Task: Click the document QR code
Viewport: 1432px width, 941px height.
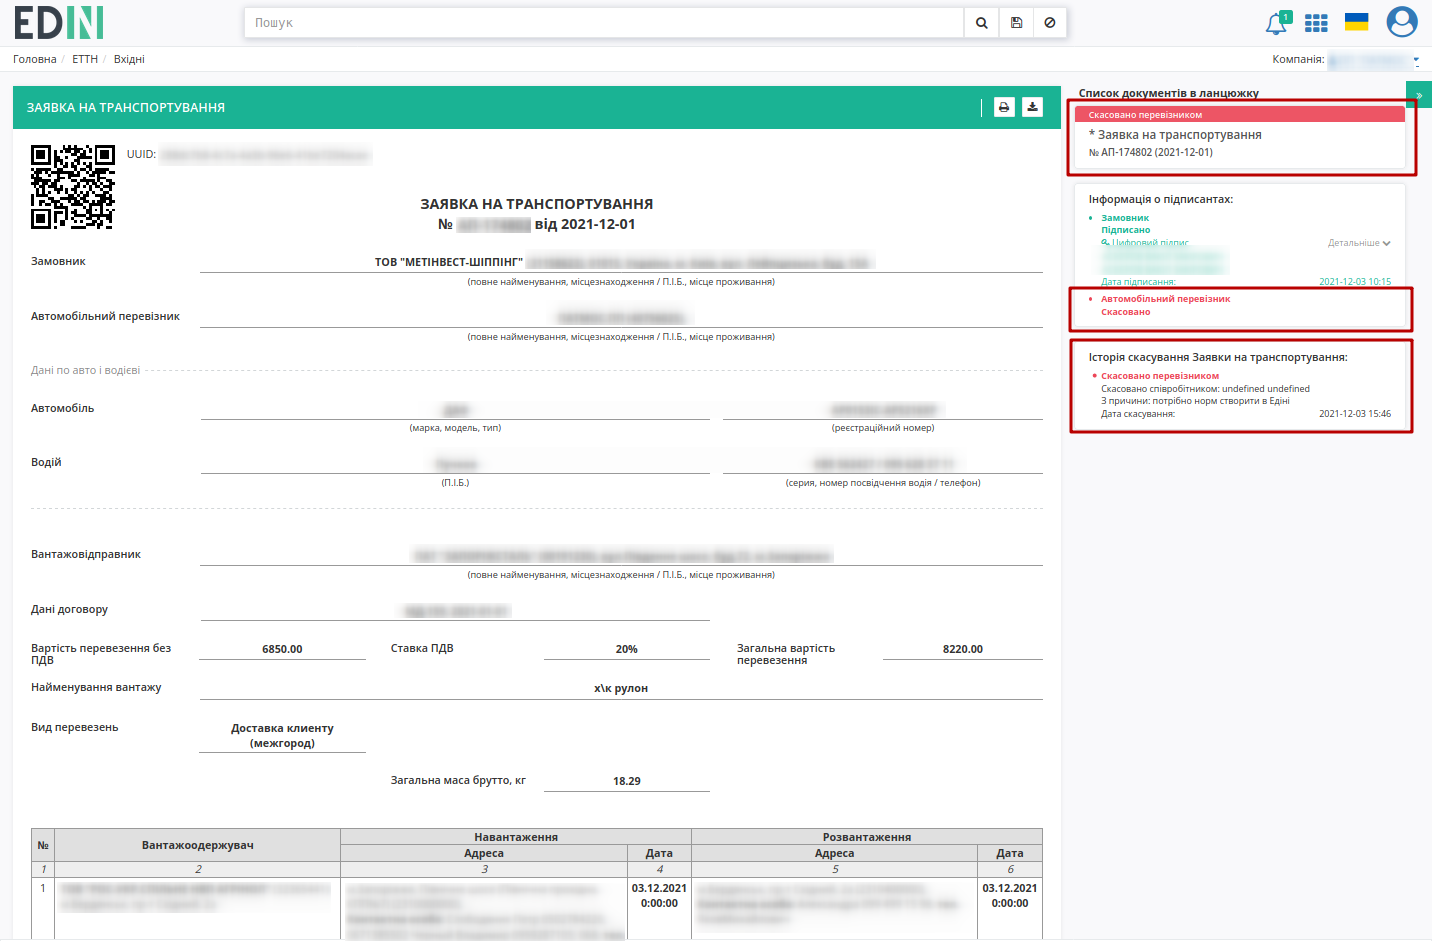Action: click(x=73, y=187)
